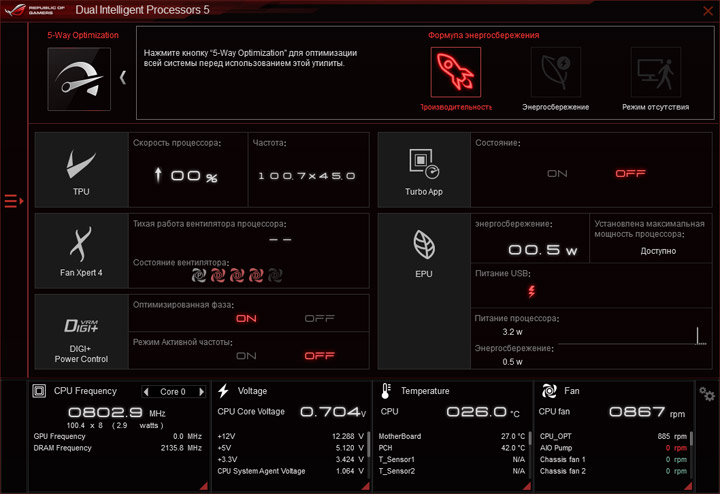Expand Fan panel corner triangle
The width and height of the screenshot is (720, 494).
[x=688, y=486]
